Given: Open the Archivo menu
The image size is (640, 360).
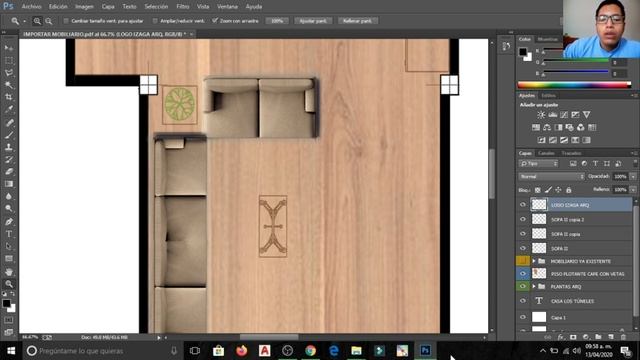Looking at the screenshot, I should (x=31, y=7).
